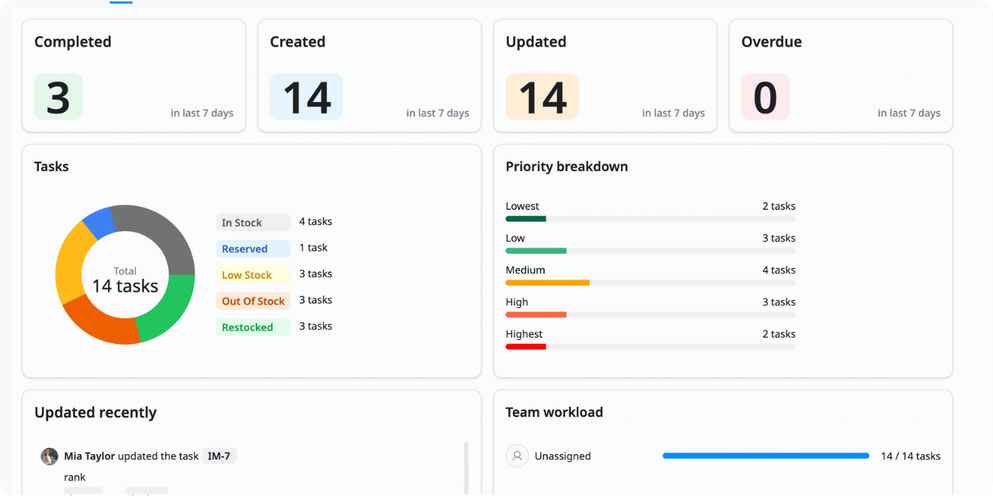Click the Medium priority bar

(x=650, y=282)
